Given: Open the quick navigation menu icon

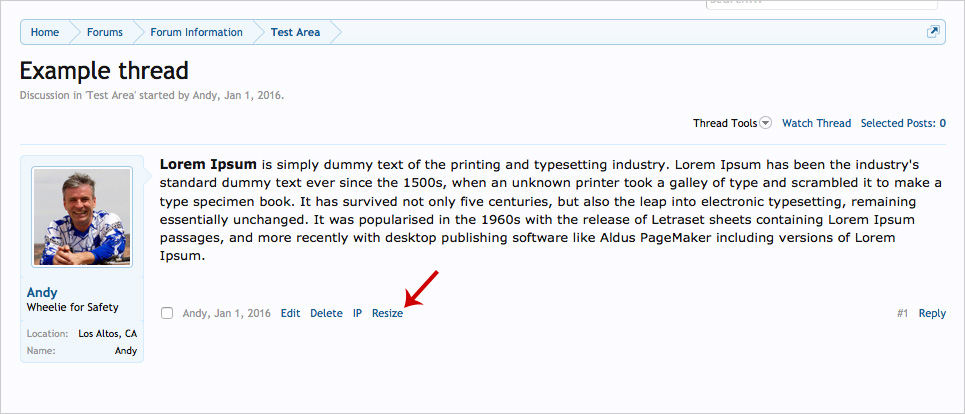Looking at the screenshot, I should point(933,32).
